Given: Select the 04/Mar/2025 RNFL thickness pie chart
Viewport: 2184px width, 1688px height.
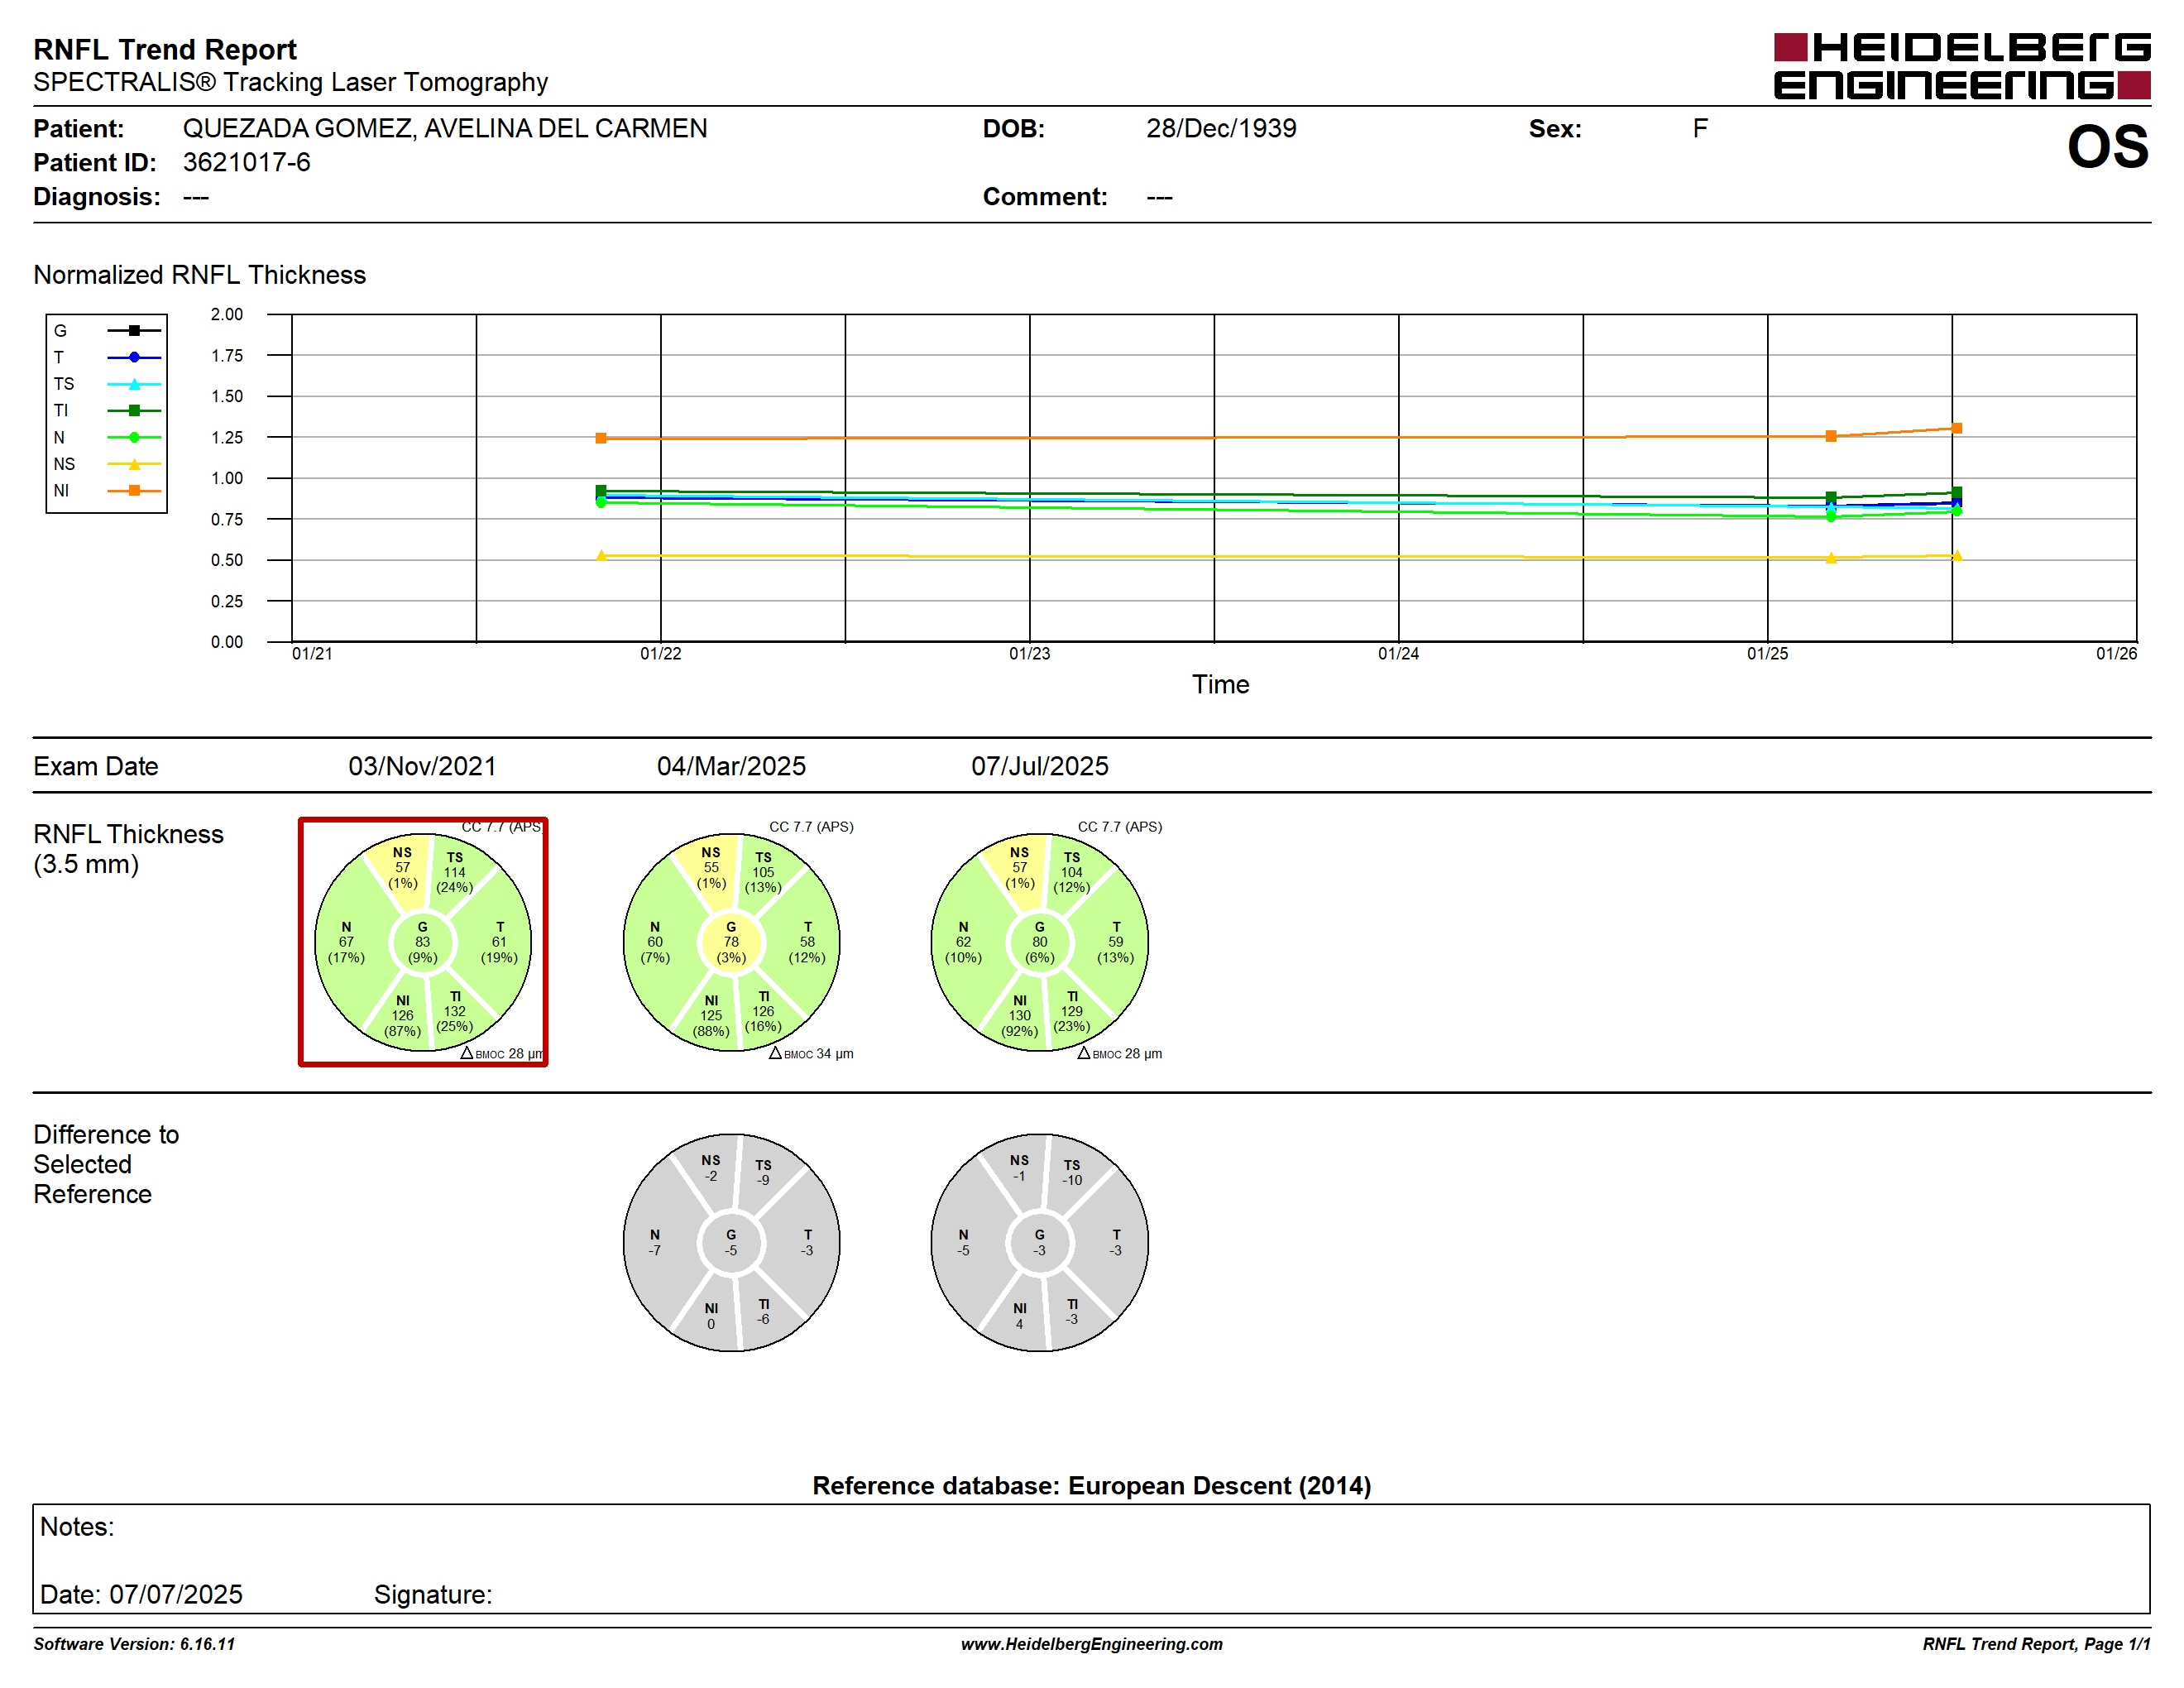Looking at the screenshot, I should [x=731, y=942].
